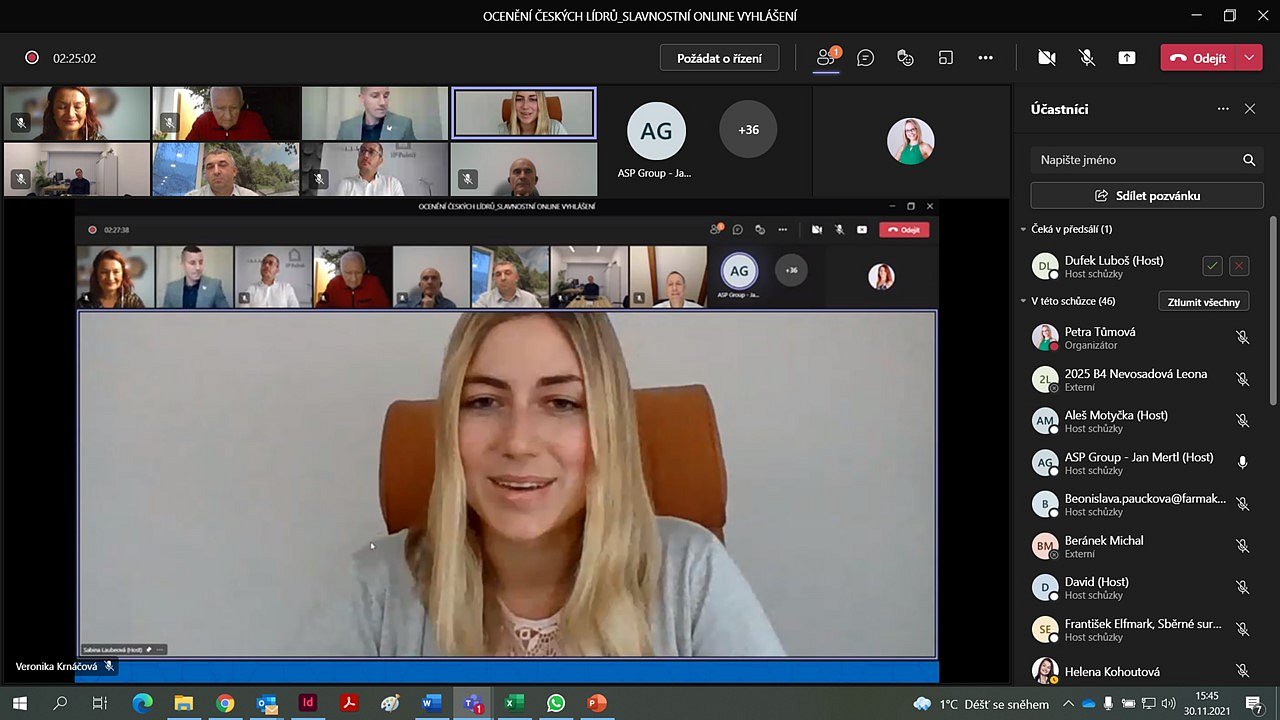Open Excel from taskbar
Image resolution: width=1280 pixels, height=720 pixels.
point(514,703)
